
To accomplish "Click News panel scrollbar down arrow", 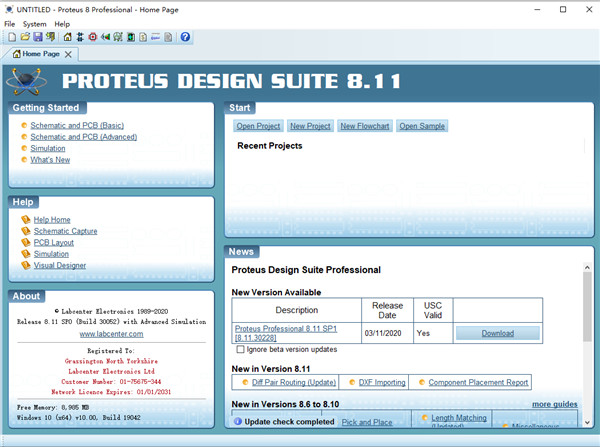I will pos(587,423).
